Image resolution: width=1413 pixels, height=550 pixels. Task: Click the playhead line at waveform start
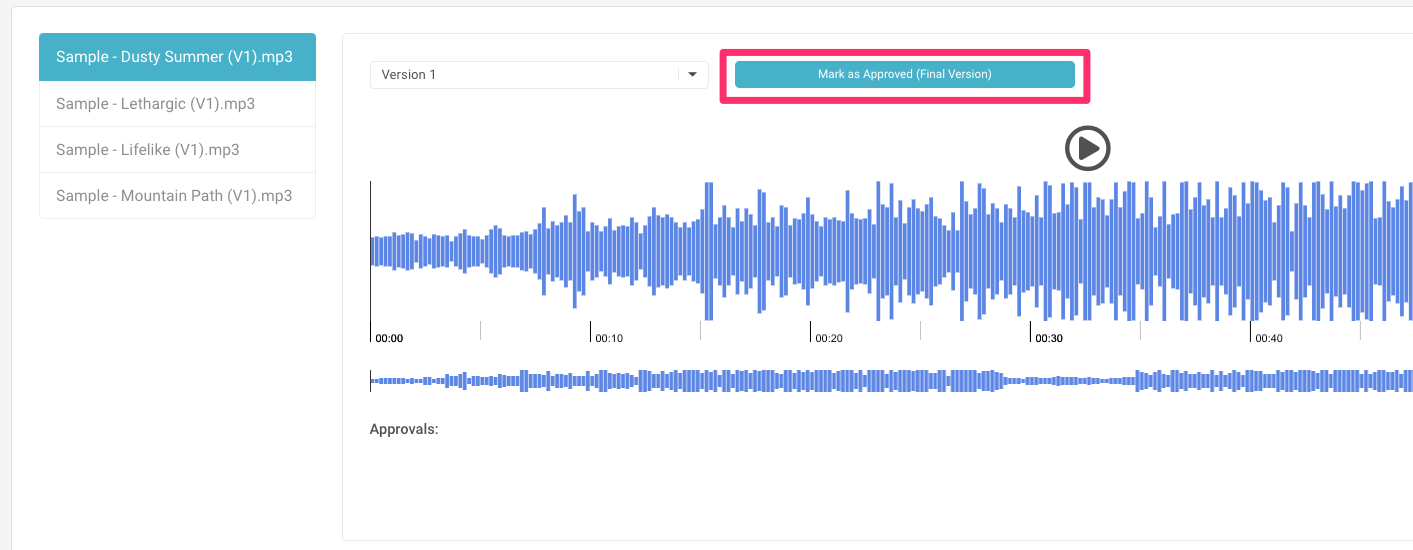click(371, 250)
